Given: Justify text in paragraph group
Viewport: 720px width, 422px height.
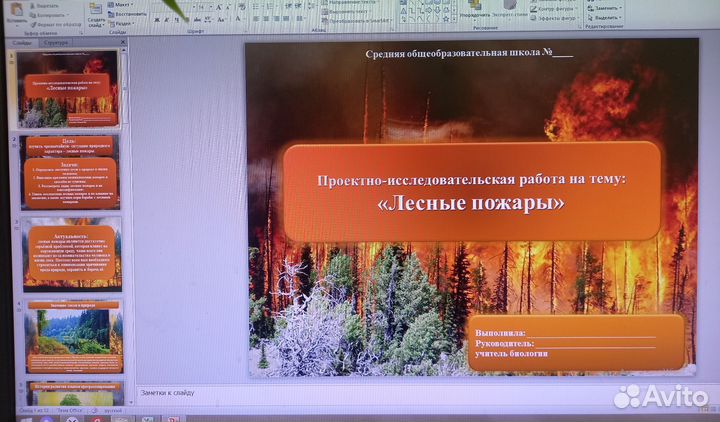Looking at the screenshot, I should click(286, 19).
